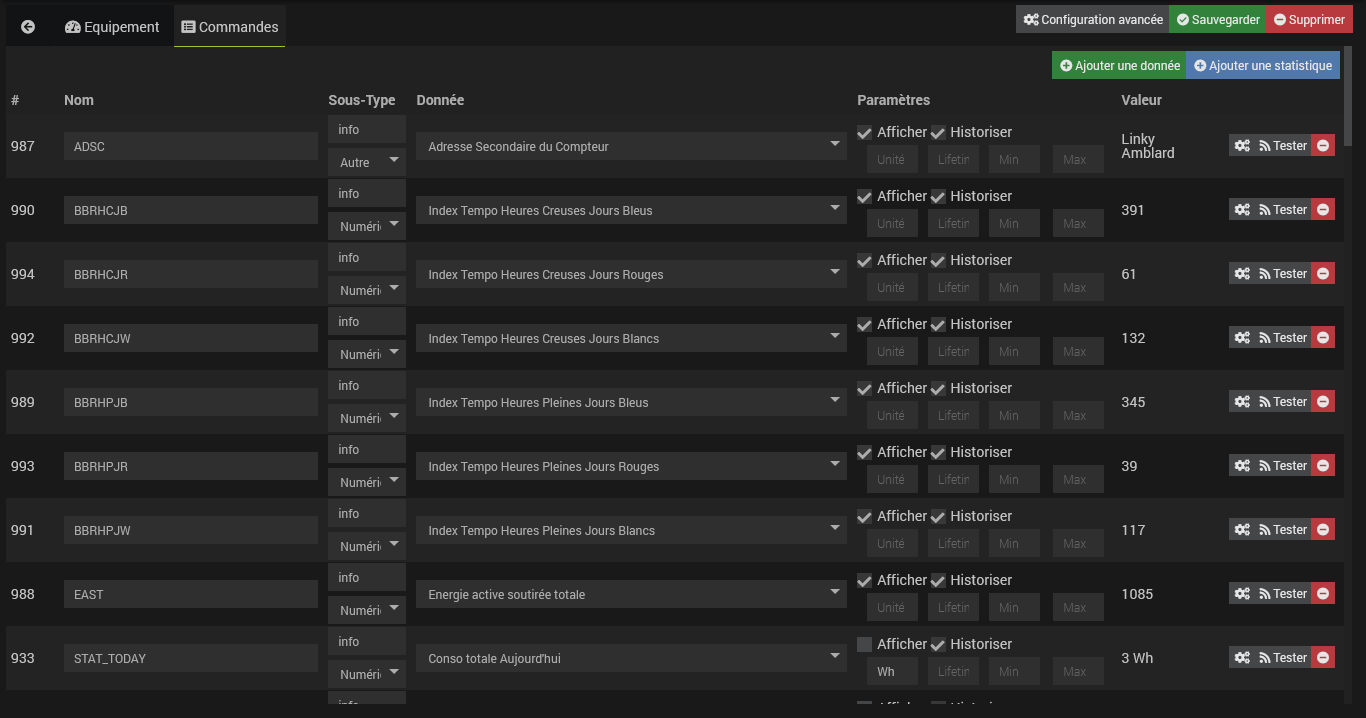Image resolution: width=1366 pixels, height=718 pixels.
Task: Open Donnée dropdown showing Conso totale Aujourd'hui
Action: pyautogui.click(x=631, y=659)
